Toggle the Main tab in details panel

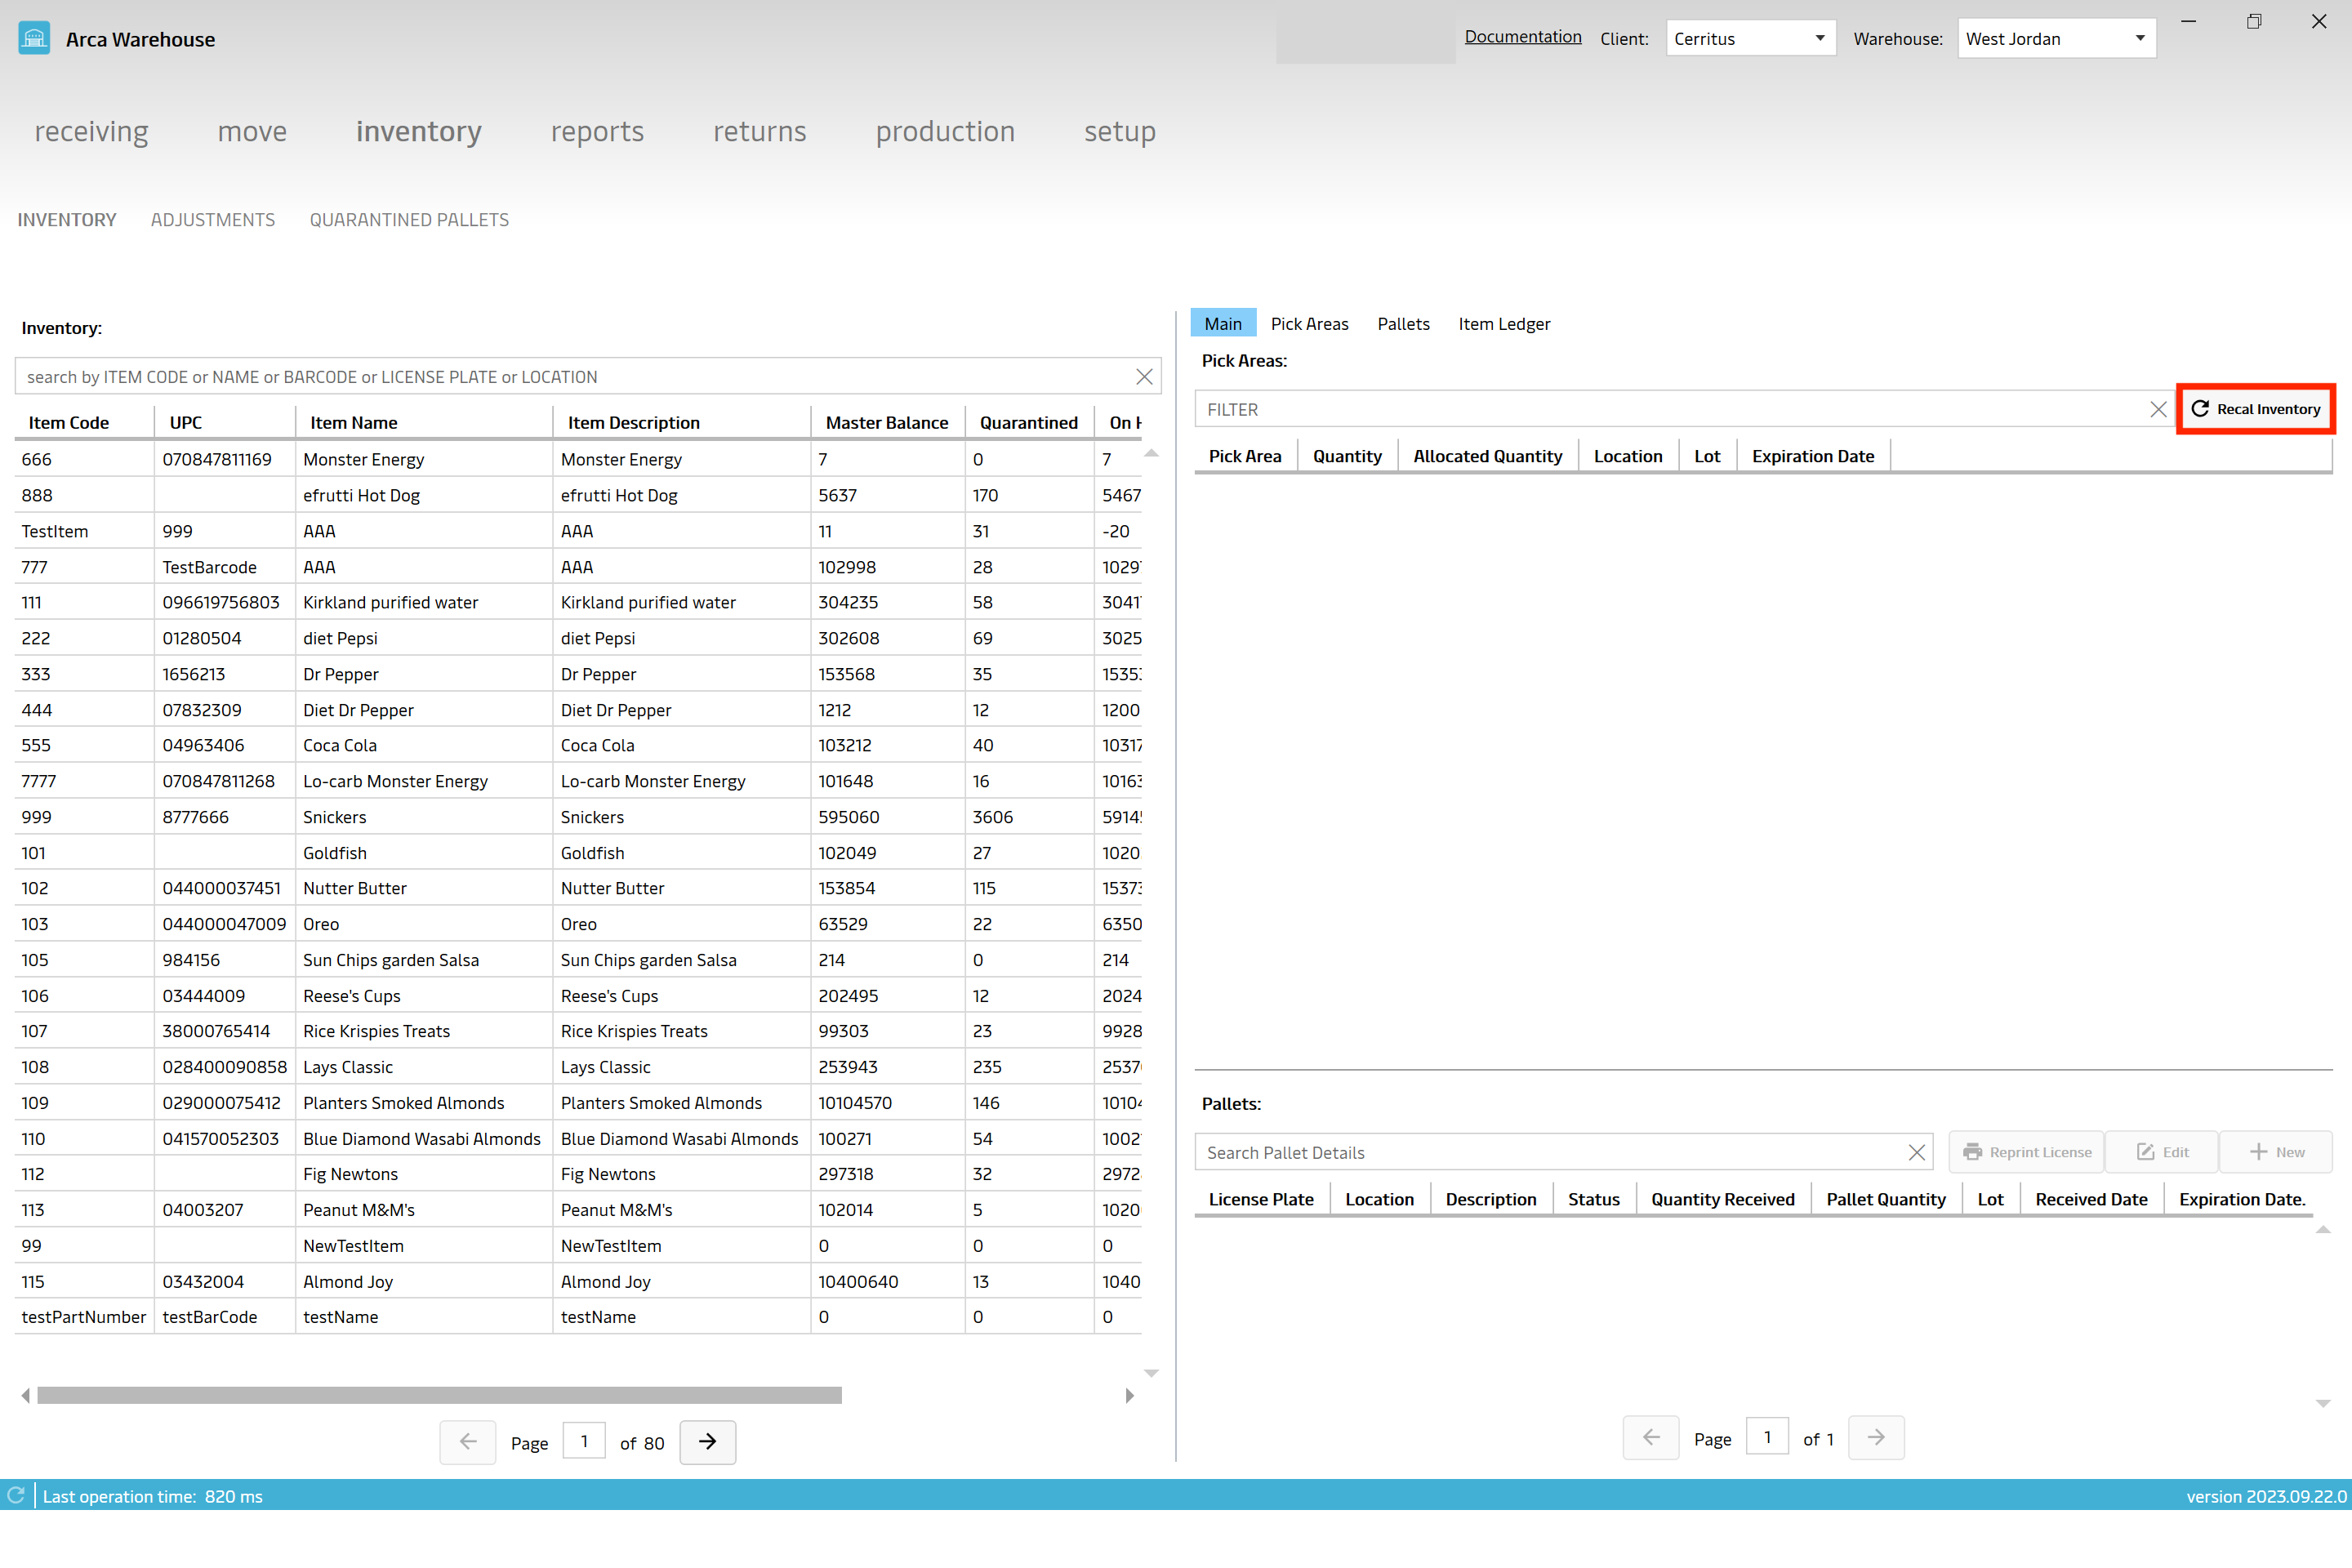1227,322
